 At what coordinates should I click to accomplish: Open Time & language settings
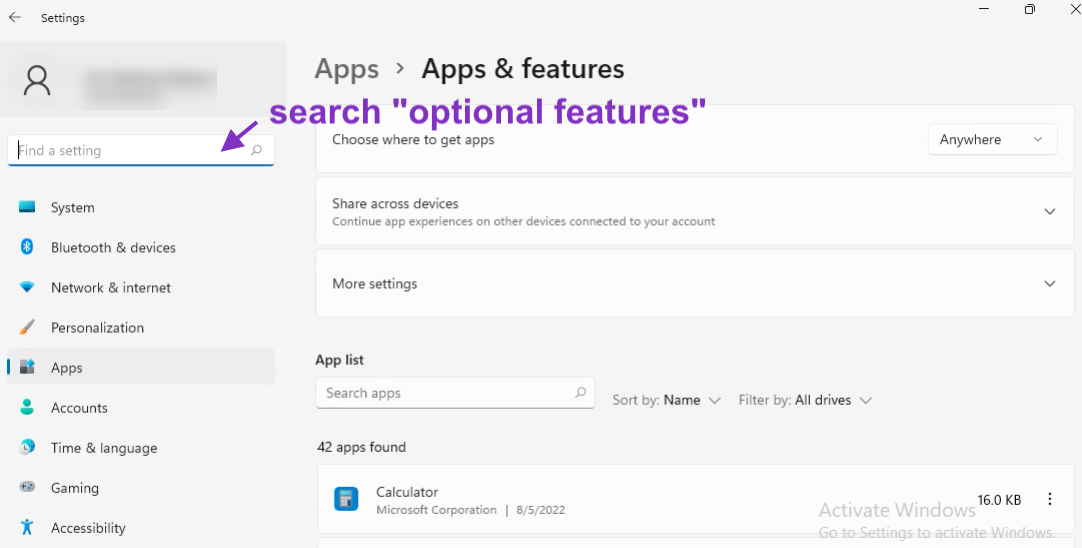pyautogui.click(x=141, y=447)
